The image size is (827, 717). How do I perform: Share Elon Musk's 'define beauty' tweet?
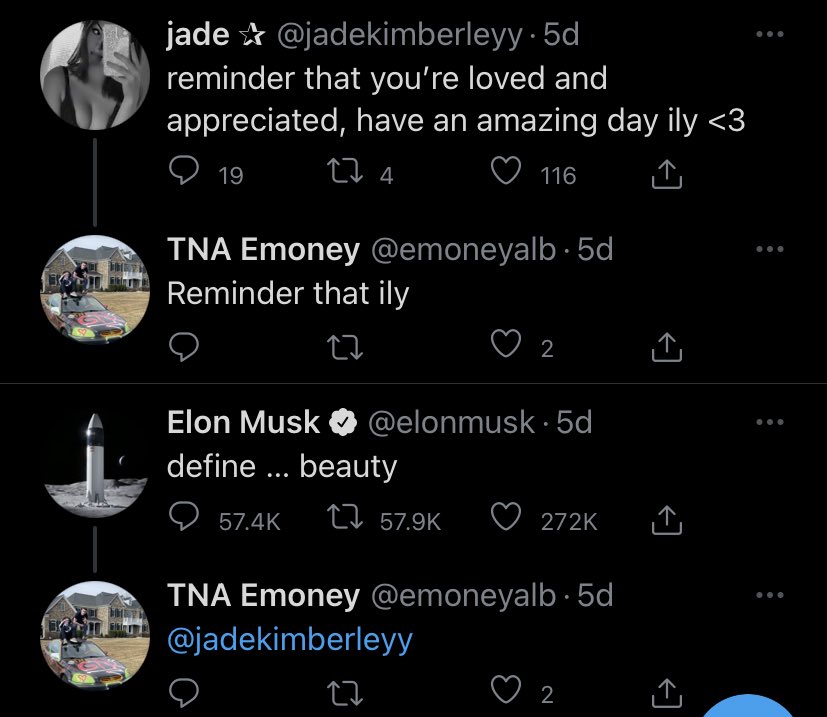pyautogui.click(x=666, y=520)
